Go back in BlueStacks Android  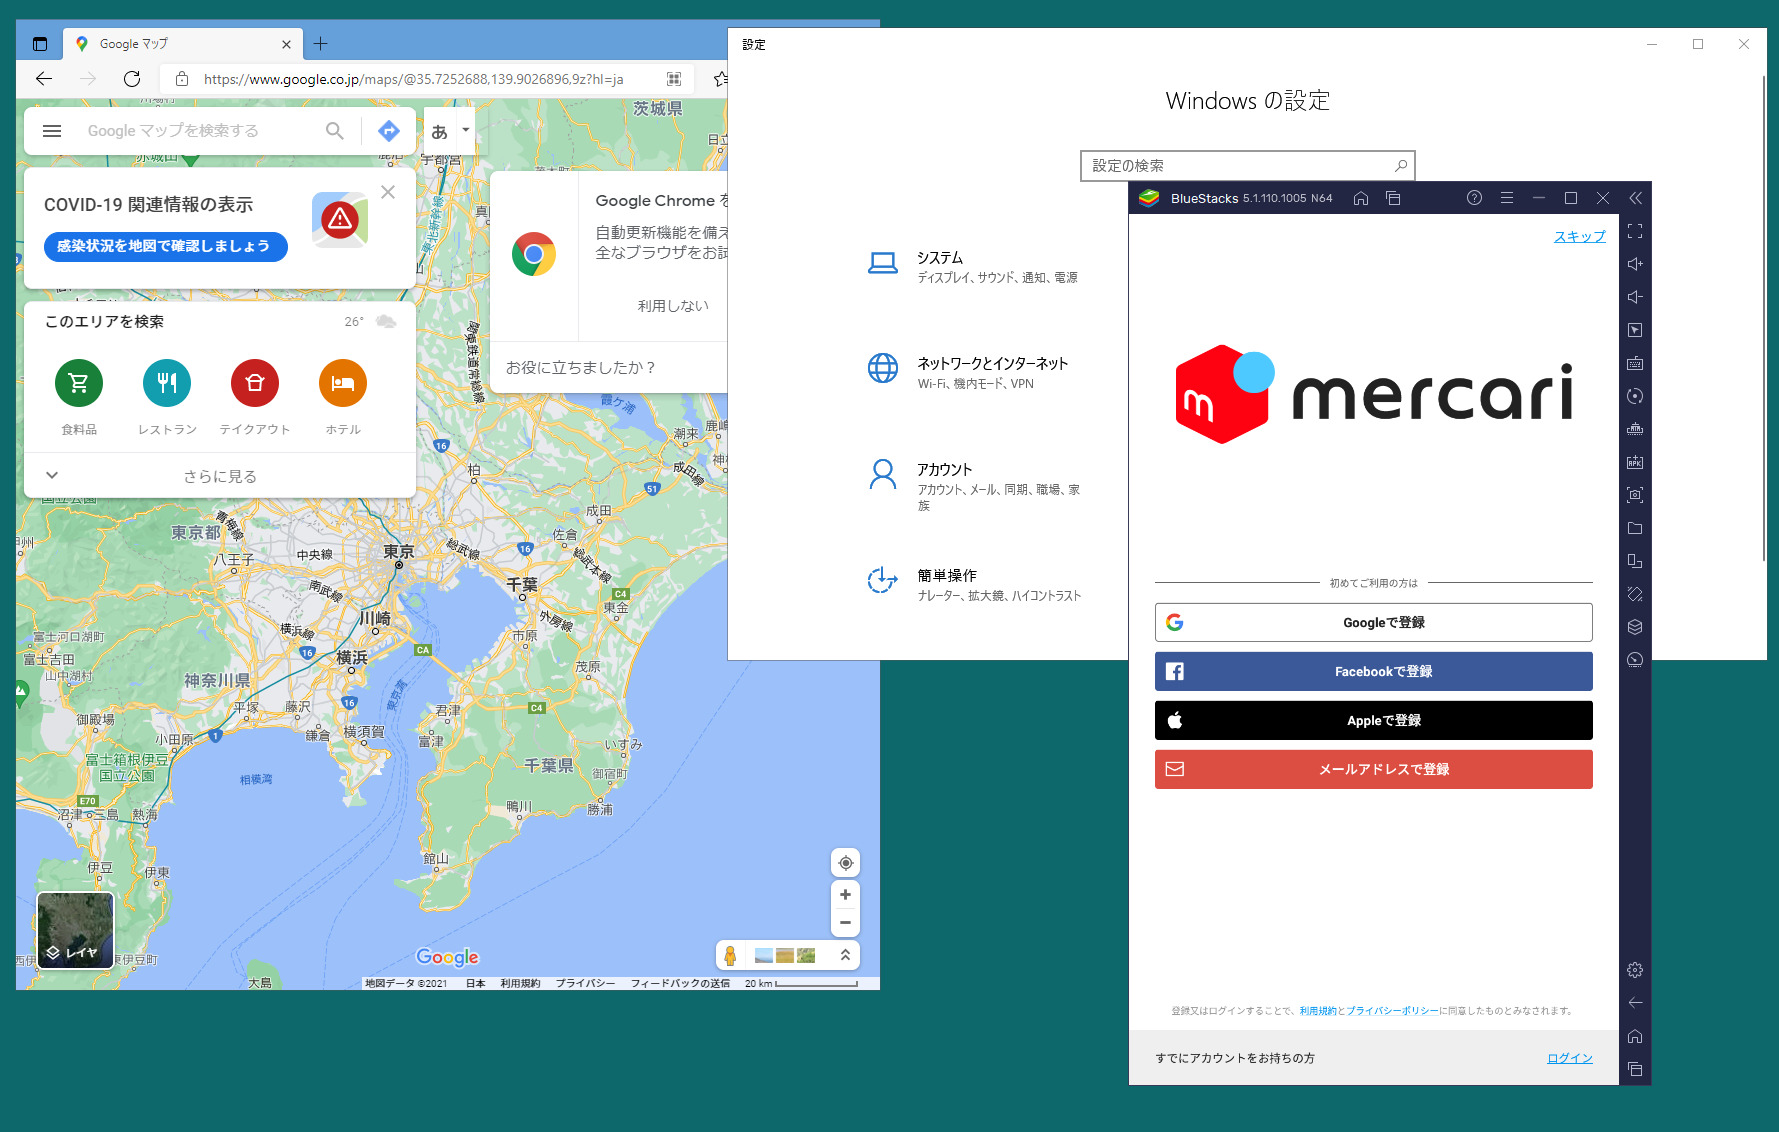(1635, 1003)
